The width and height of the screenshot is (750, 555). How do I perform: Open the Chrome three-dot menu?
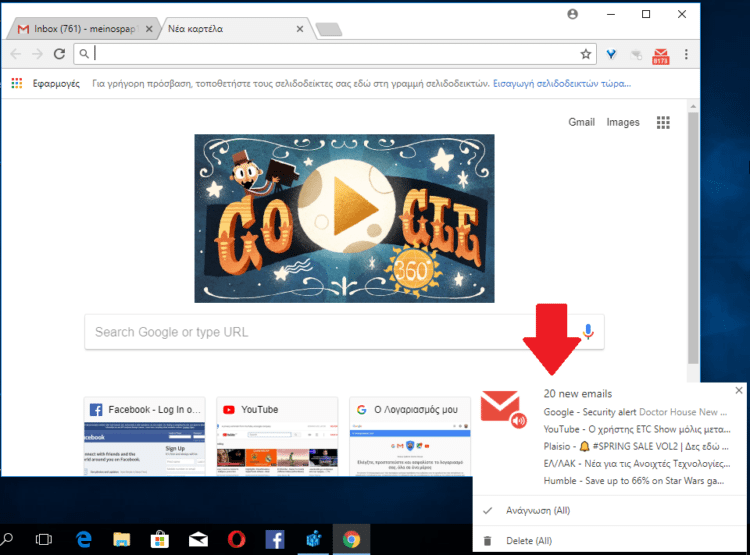click(x=686, y=54)
